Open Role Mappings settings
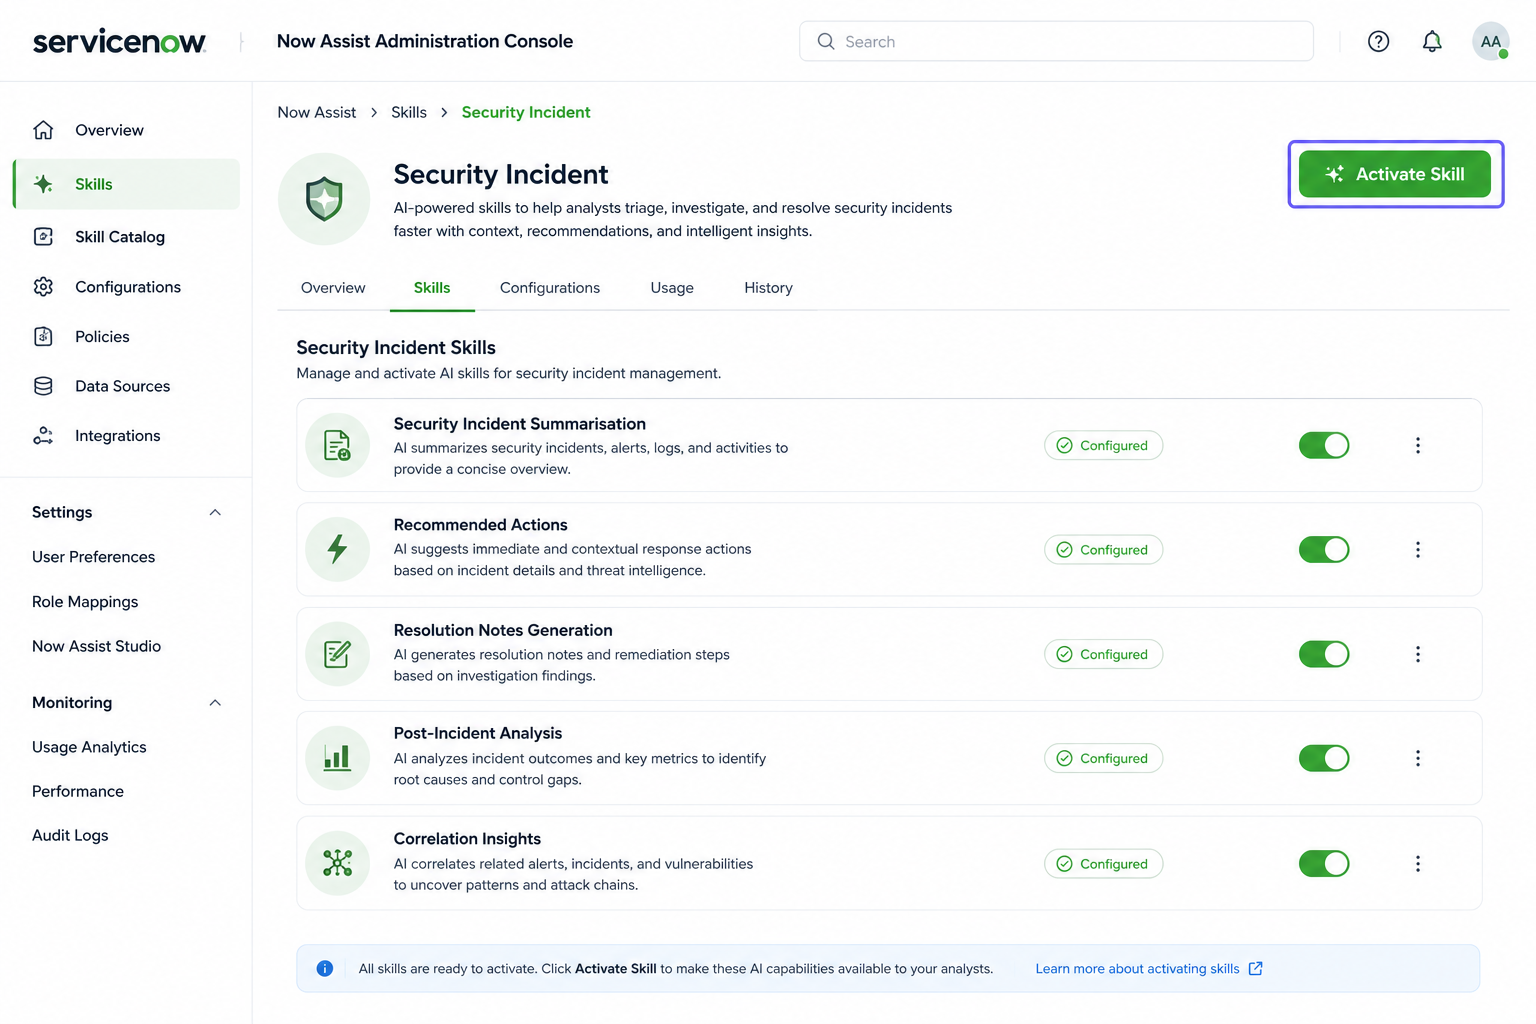This screenshot has width=1536, height=1024. pos(85,602)
